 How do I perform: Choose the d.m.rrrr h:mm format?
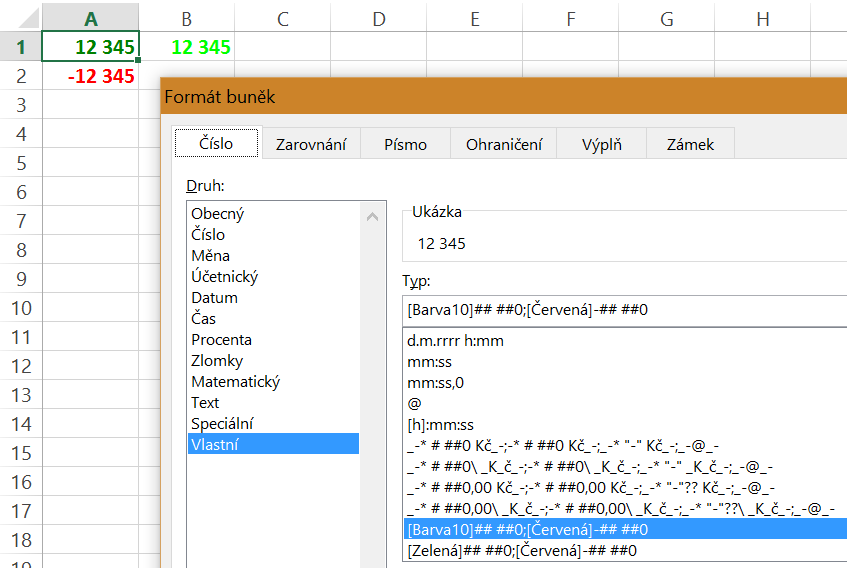(x=455, y=341)
